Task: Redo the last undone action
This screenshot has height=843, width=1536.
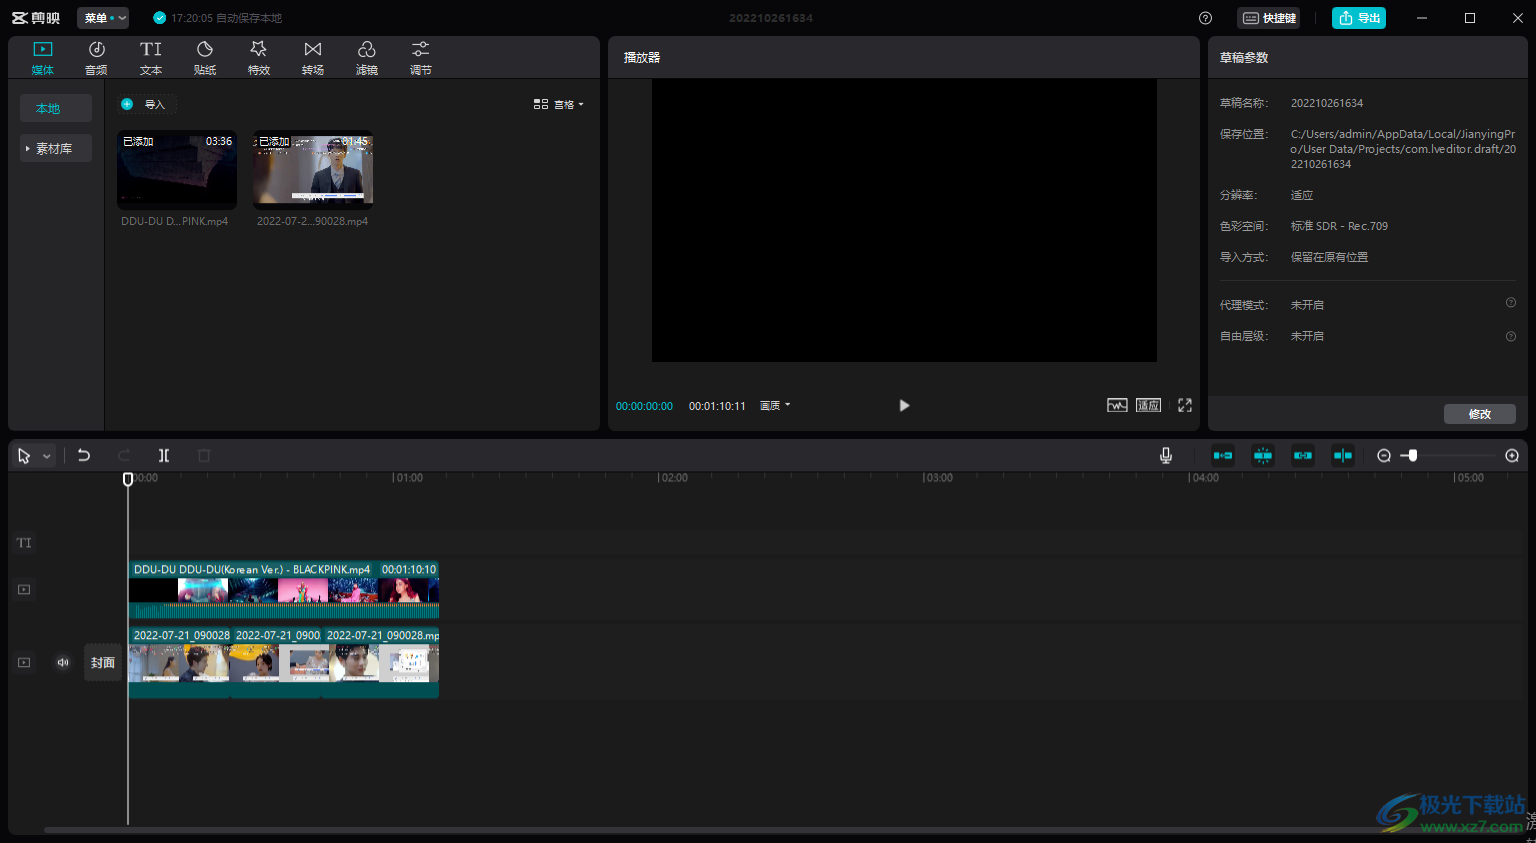Action: pos(124,455)
